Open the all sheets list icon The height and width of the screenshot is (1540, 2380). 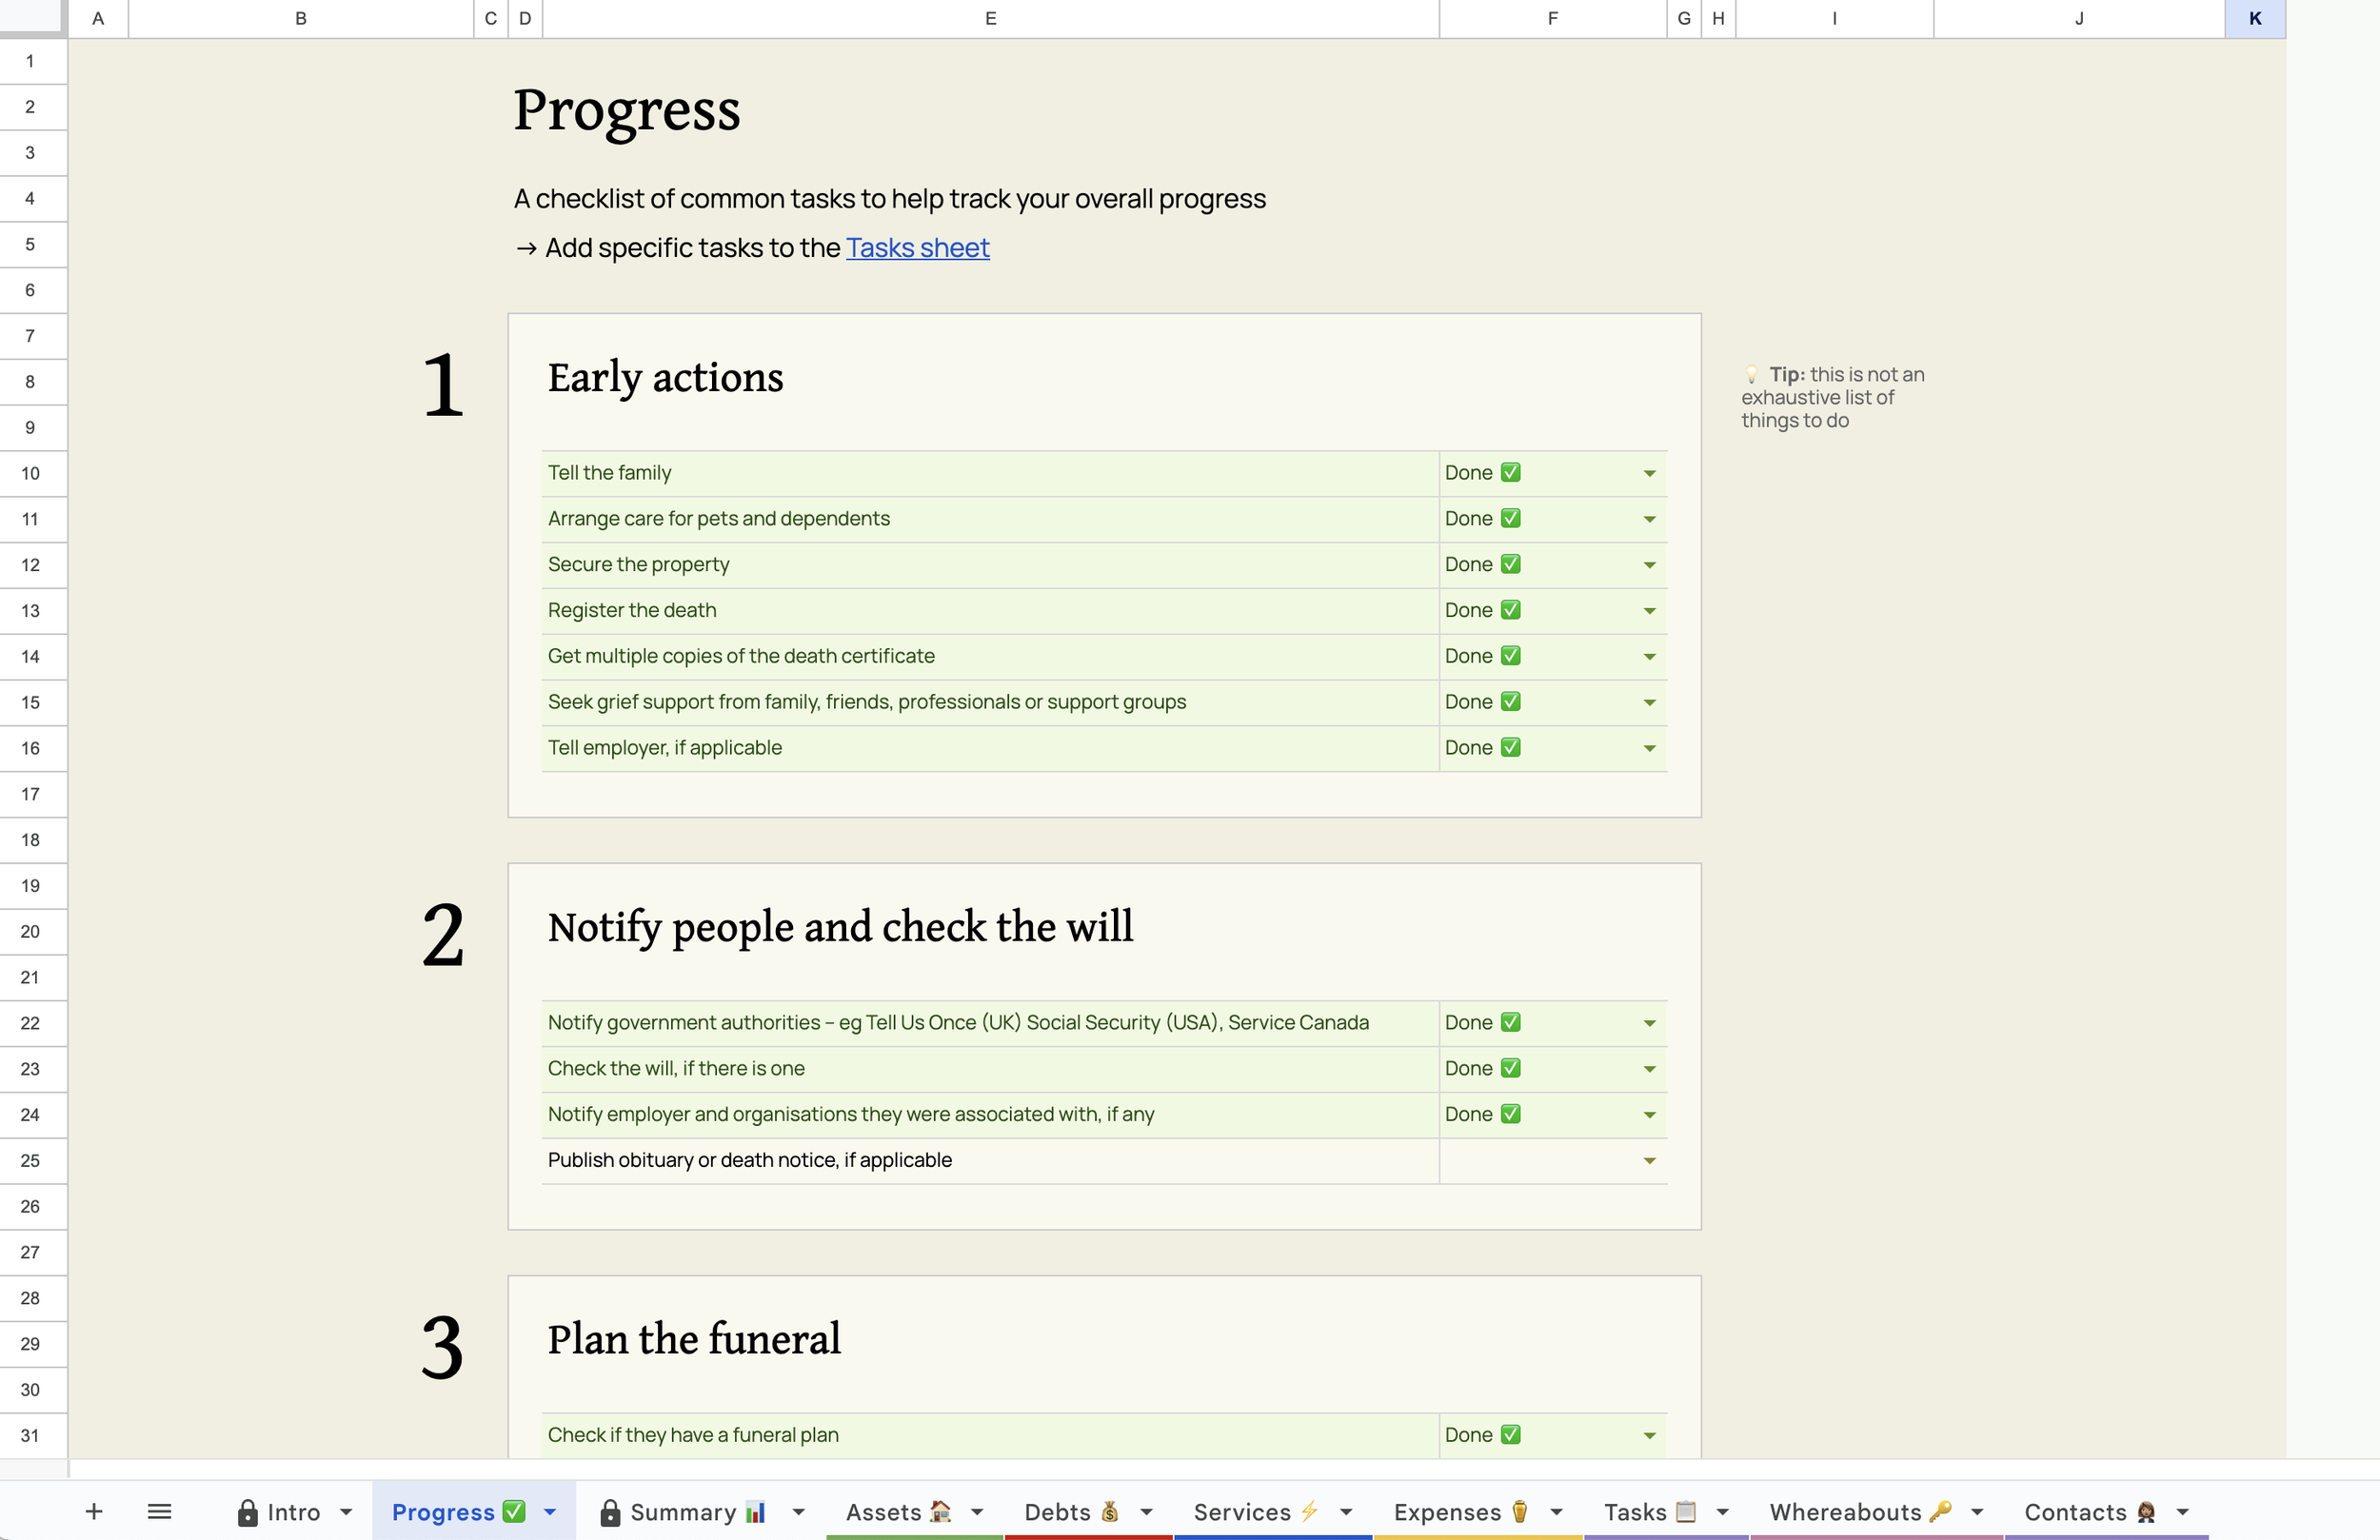tap(160, 1511)
